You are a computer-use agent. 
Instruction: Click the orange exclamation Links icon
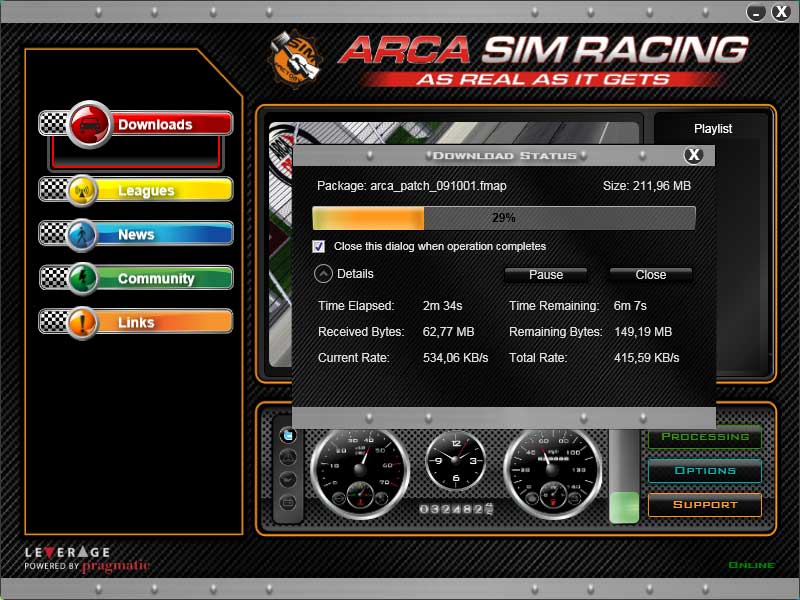click(82, 323)
